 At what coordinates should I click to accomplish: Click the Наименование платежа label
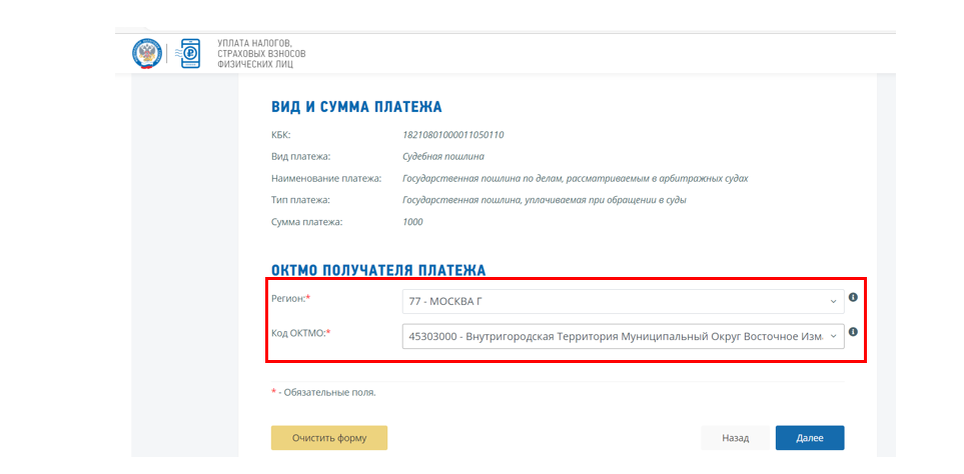pos(326,178)
